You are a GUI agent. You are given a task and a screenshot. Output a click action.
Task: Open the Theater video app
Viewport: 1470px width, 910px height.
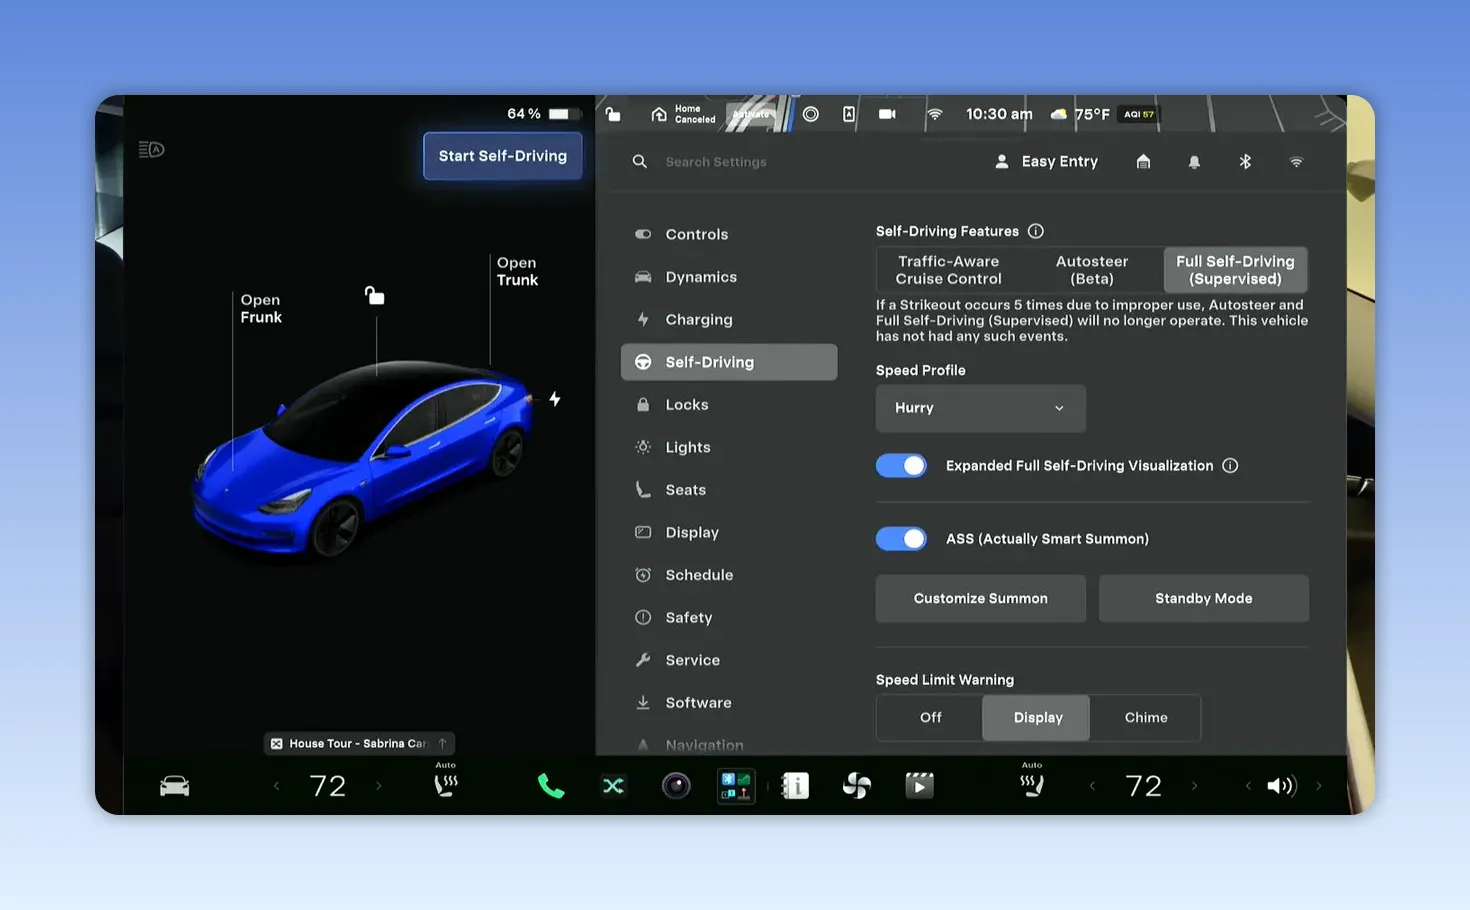[x=919, y=786]
